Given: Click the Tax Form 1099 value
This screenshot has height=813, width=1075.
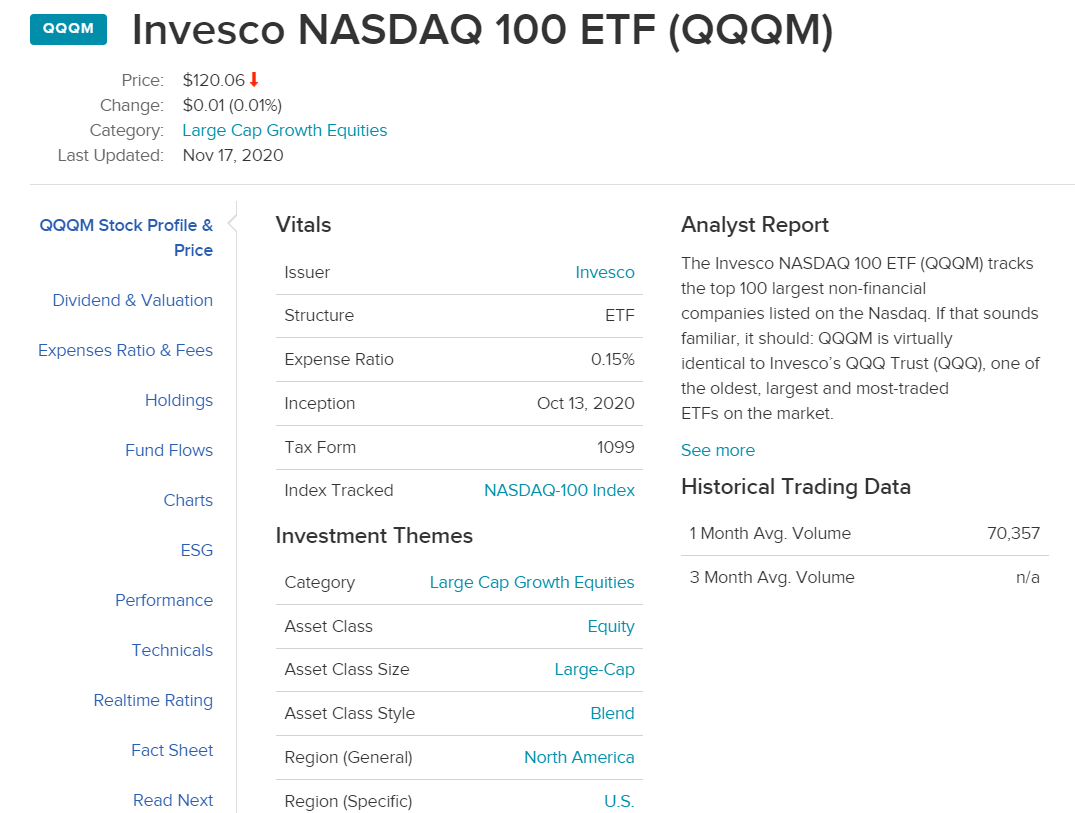Looking at the screenshot, I should pyautogui.click(x=616, y=447).
